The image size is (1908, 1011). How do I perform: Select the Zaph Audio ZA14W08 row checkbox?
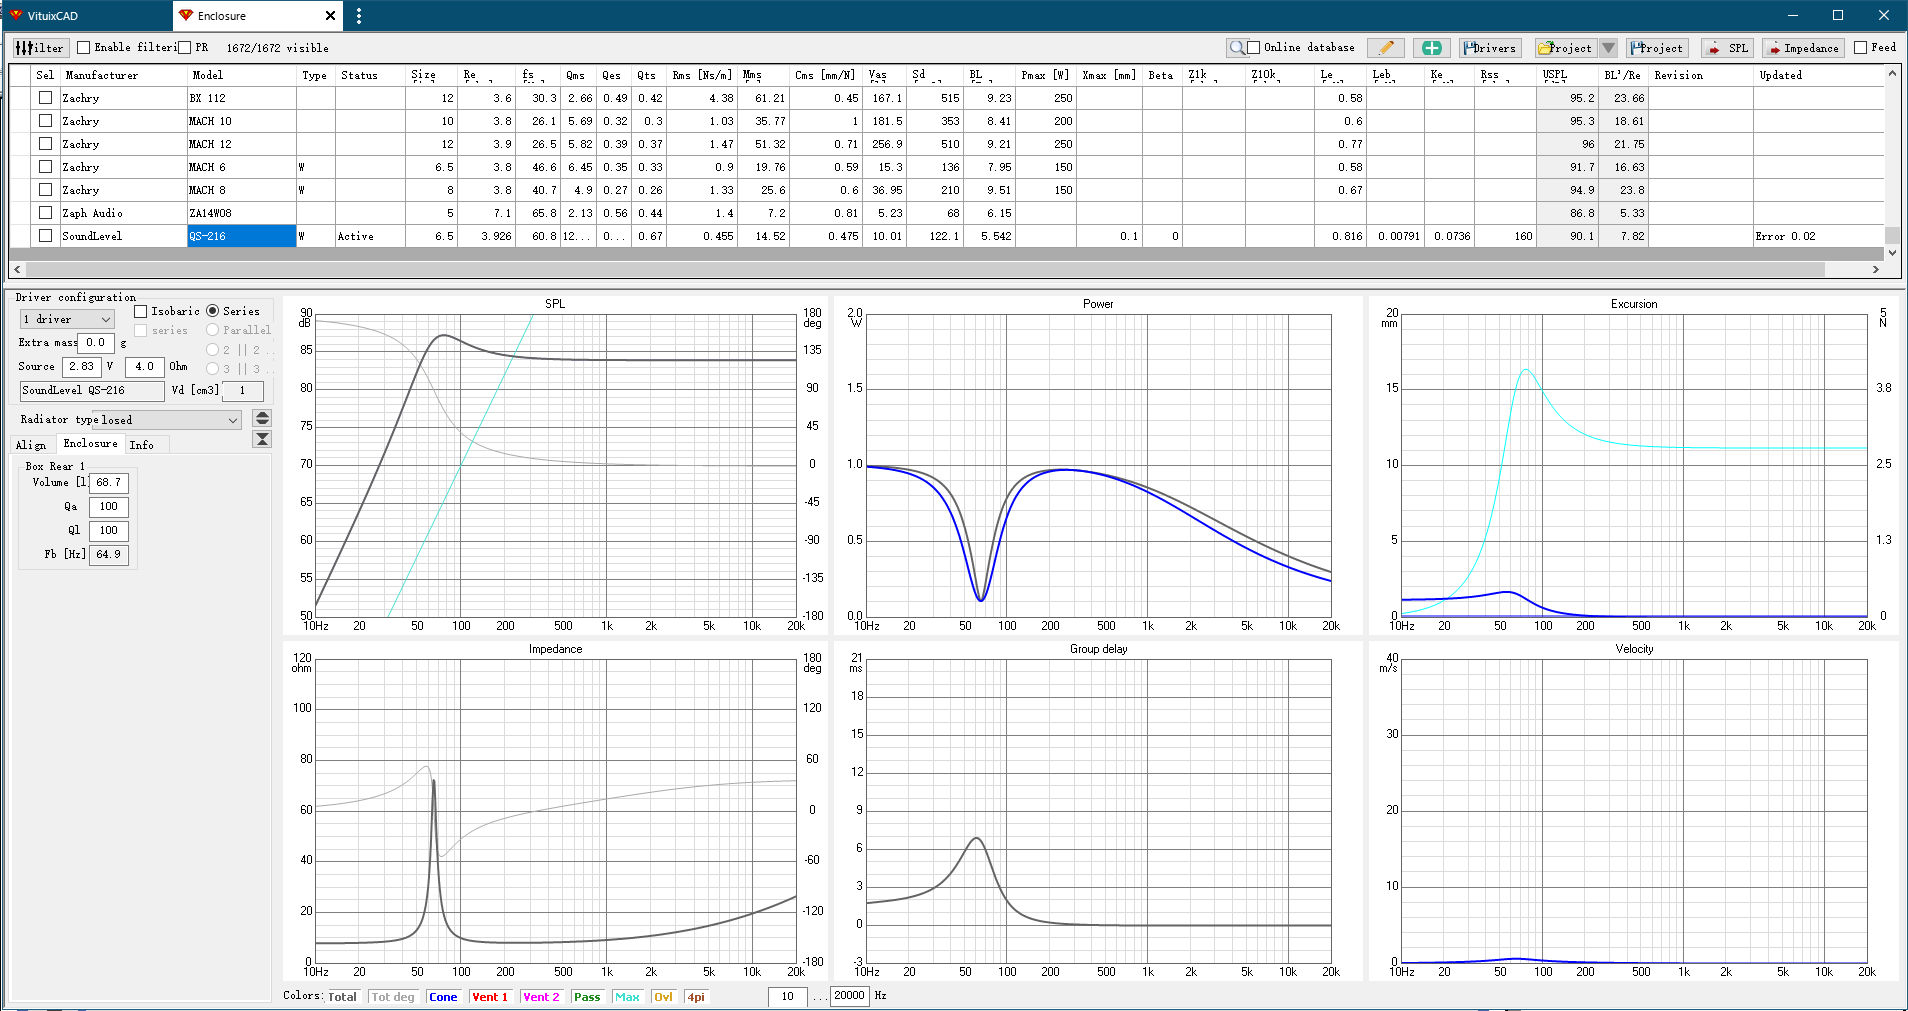click(x=45, y=213)
